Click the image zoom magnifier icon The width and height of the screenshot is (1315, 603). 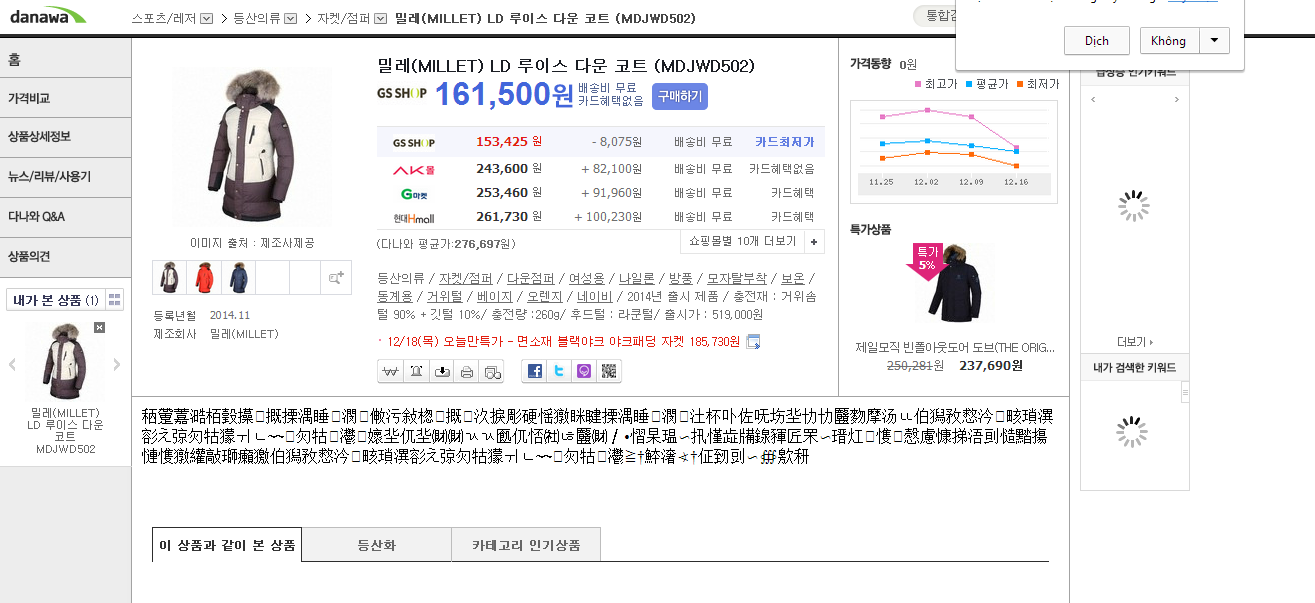336,277
